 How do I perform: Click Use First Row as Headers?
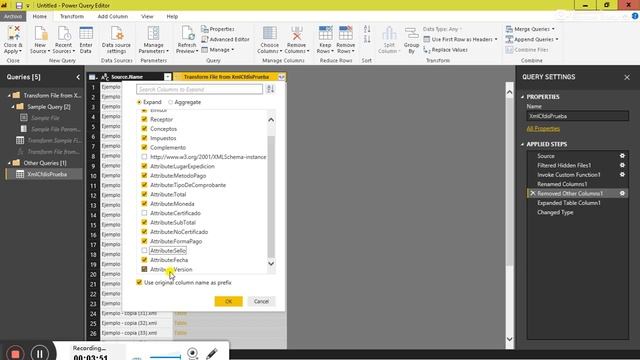460,39
